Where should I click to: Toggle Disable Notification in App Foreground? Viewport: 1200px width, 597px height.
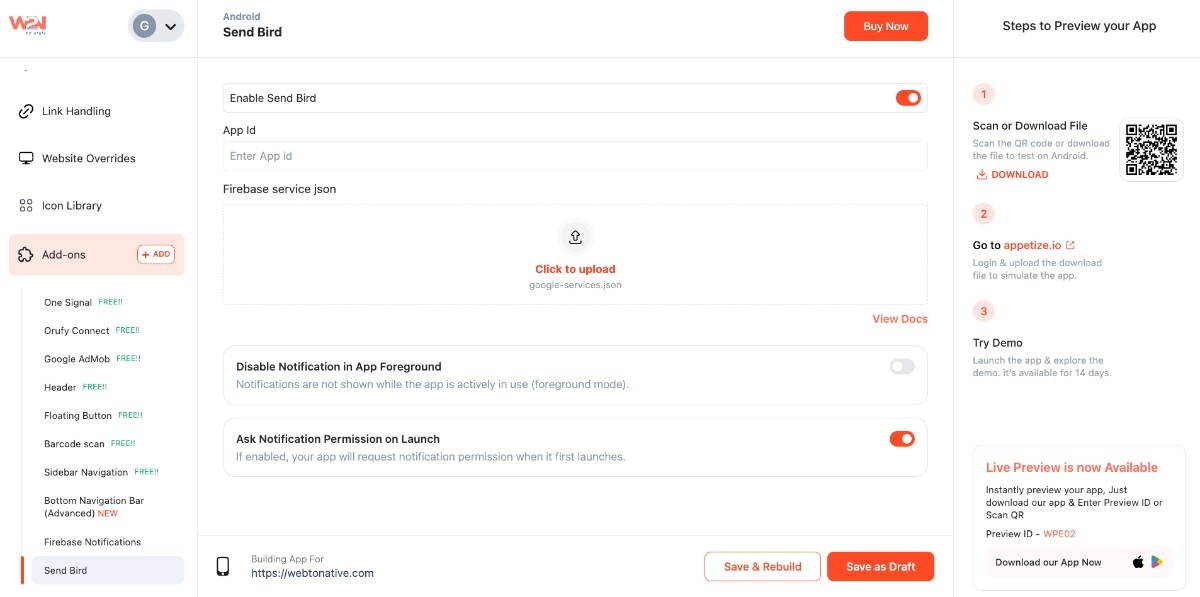[902, 367]
